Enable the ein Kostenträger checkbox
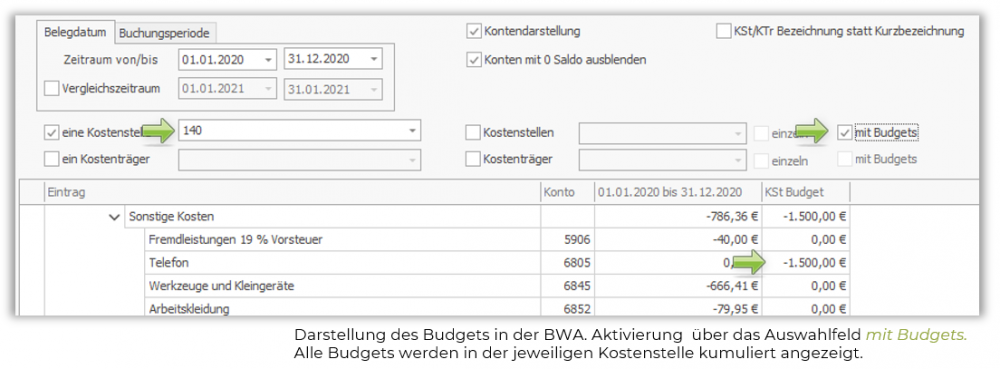Image resolution: width=1000 pixels, height=369 pixels. pyautogui.click(x=52, y=159)
